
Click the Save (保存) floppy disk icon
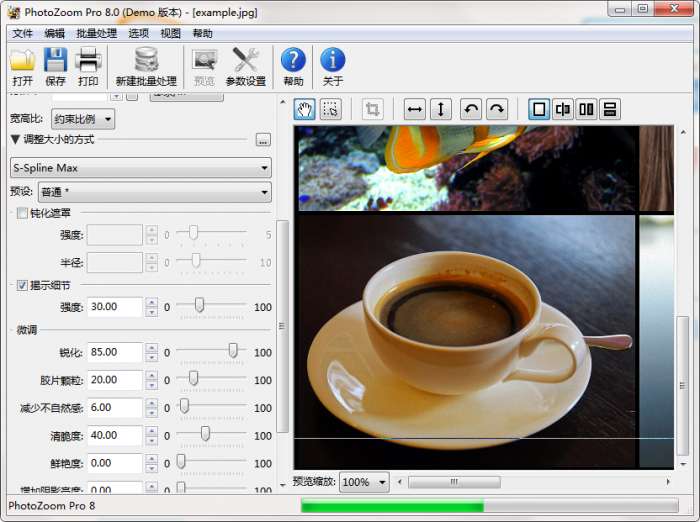pos(55,62)
